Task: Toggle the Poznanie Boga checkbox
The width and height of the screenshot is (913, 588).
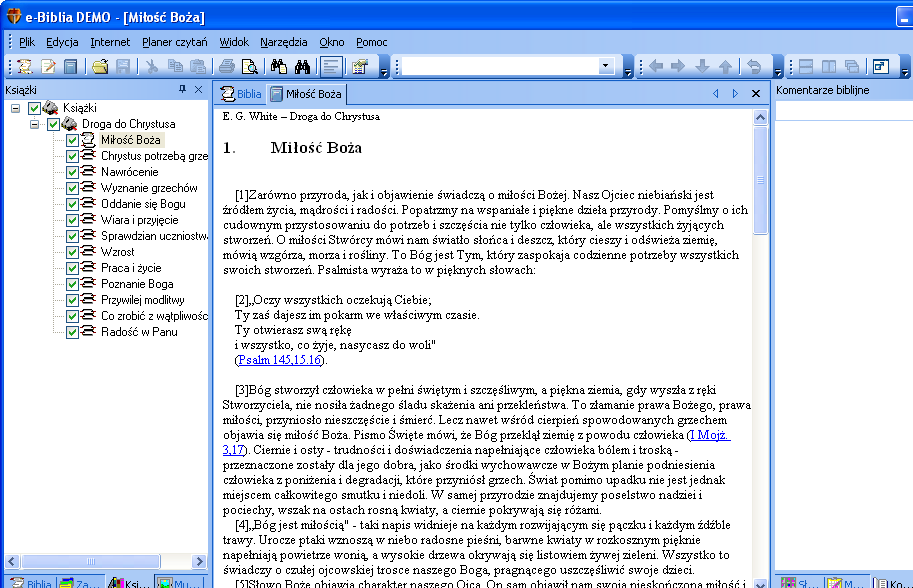Action: pyautogui.click(x=72, y=284)
